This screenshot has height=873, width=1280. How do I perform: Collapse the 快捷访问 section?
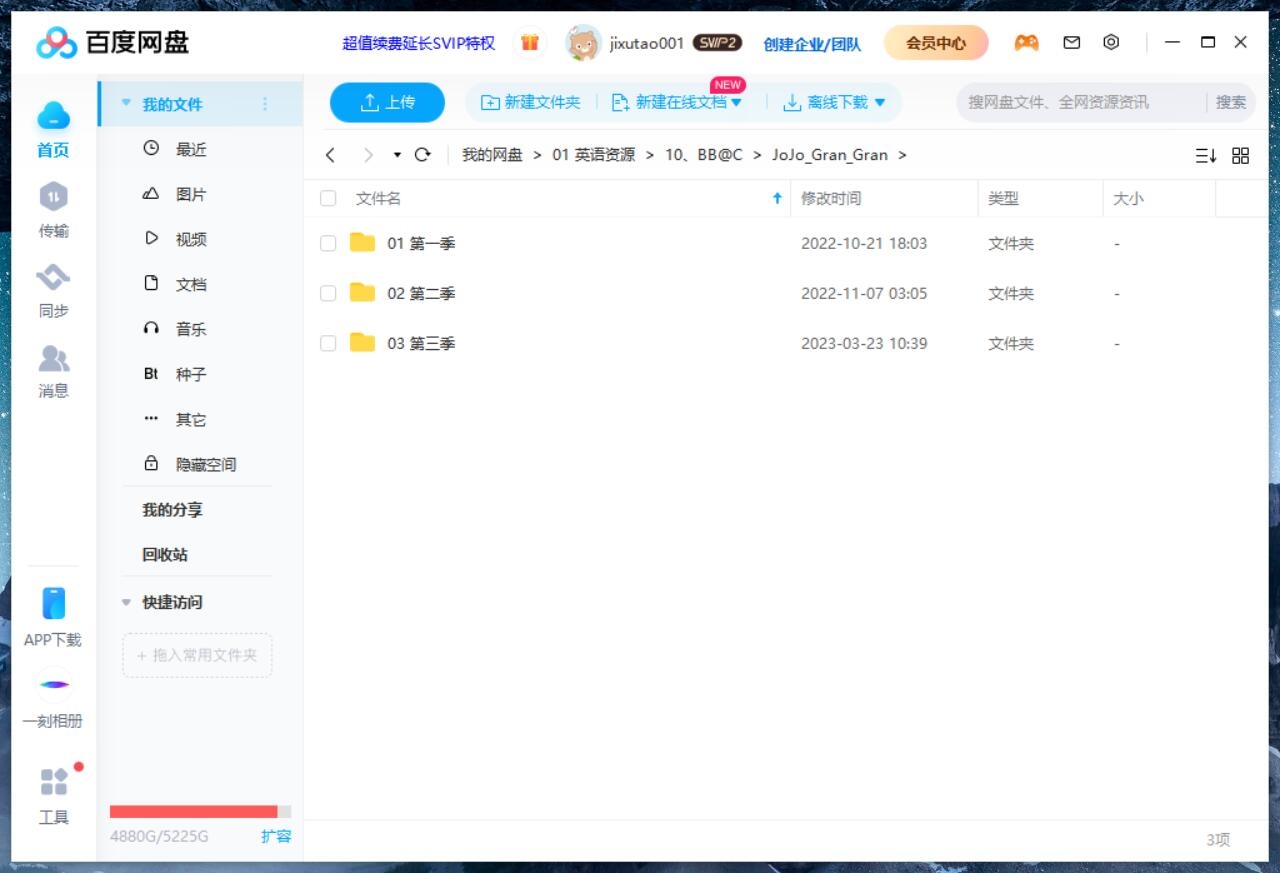coord(126,602)
